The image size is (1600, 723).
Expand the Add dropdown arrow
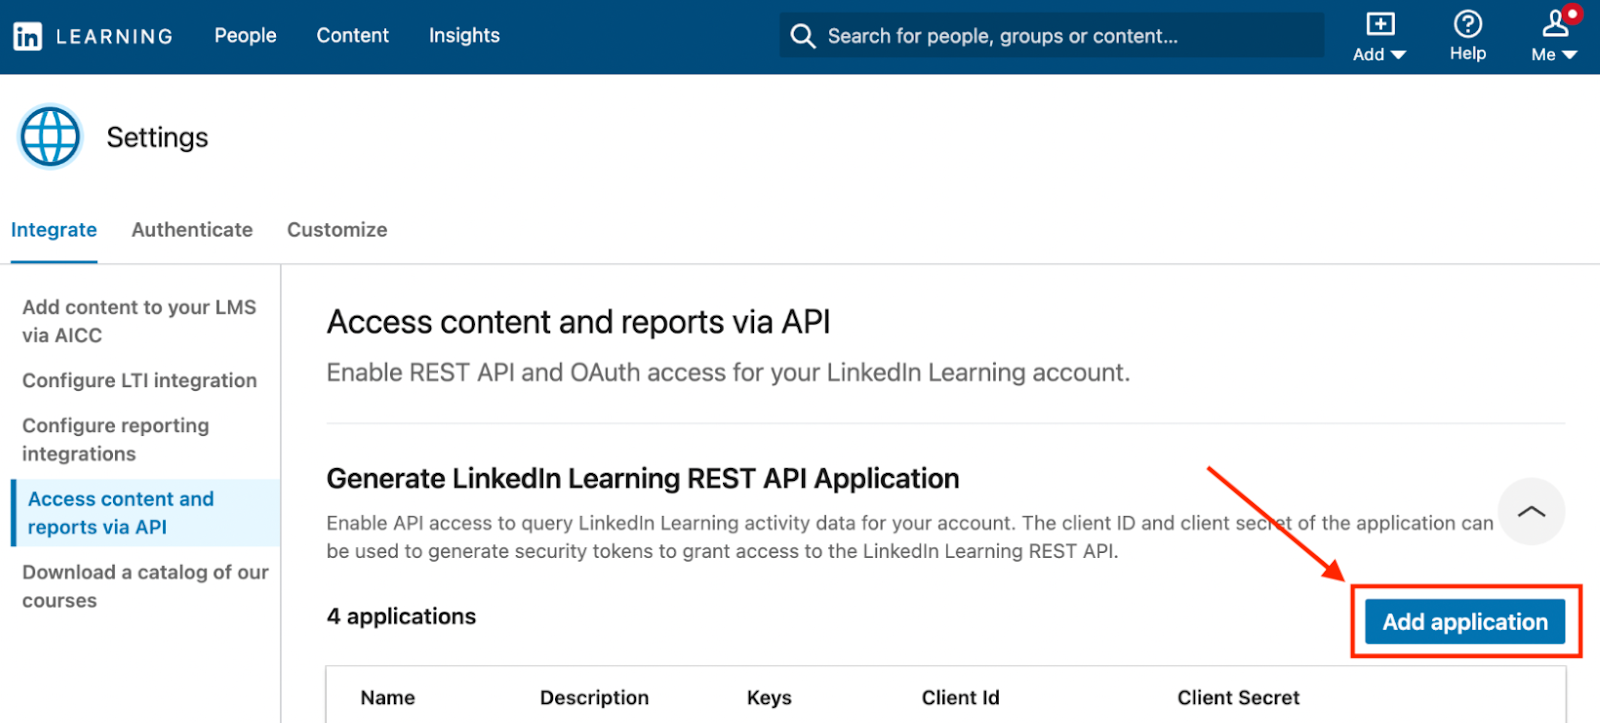click(x=1398, y=55)
